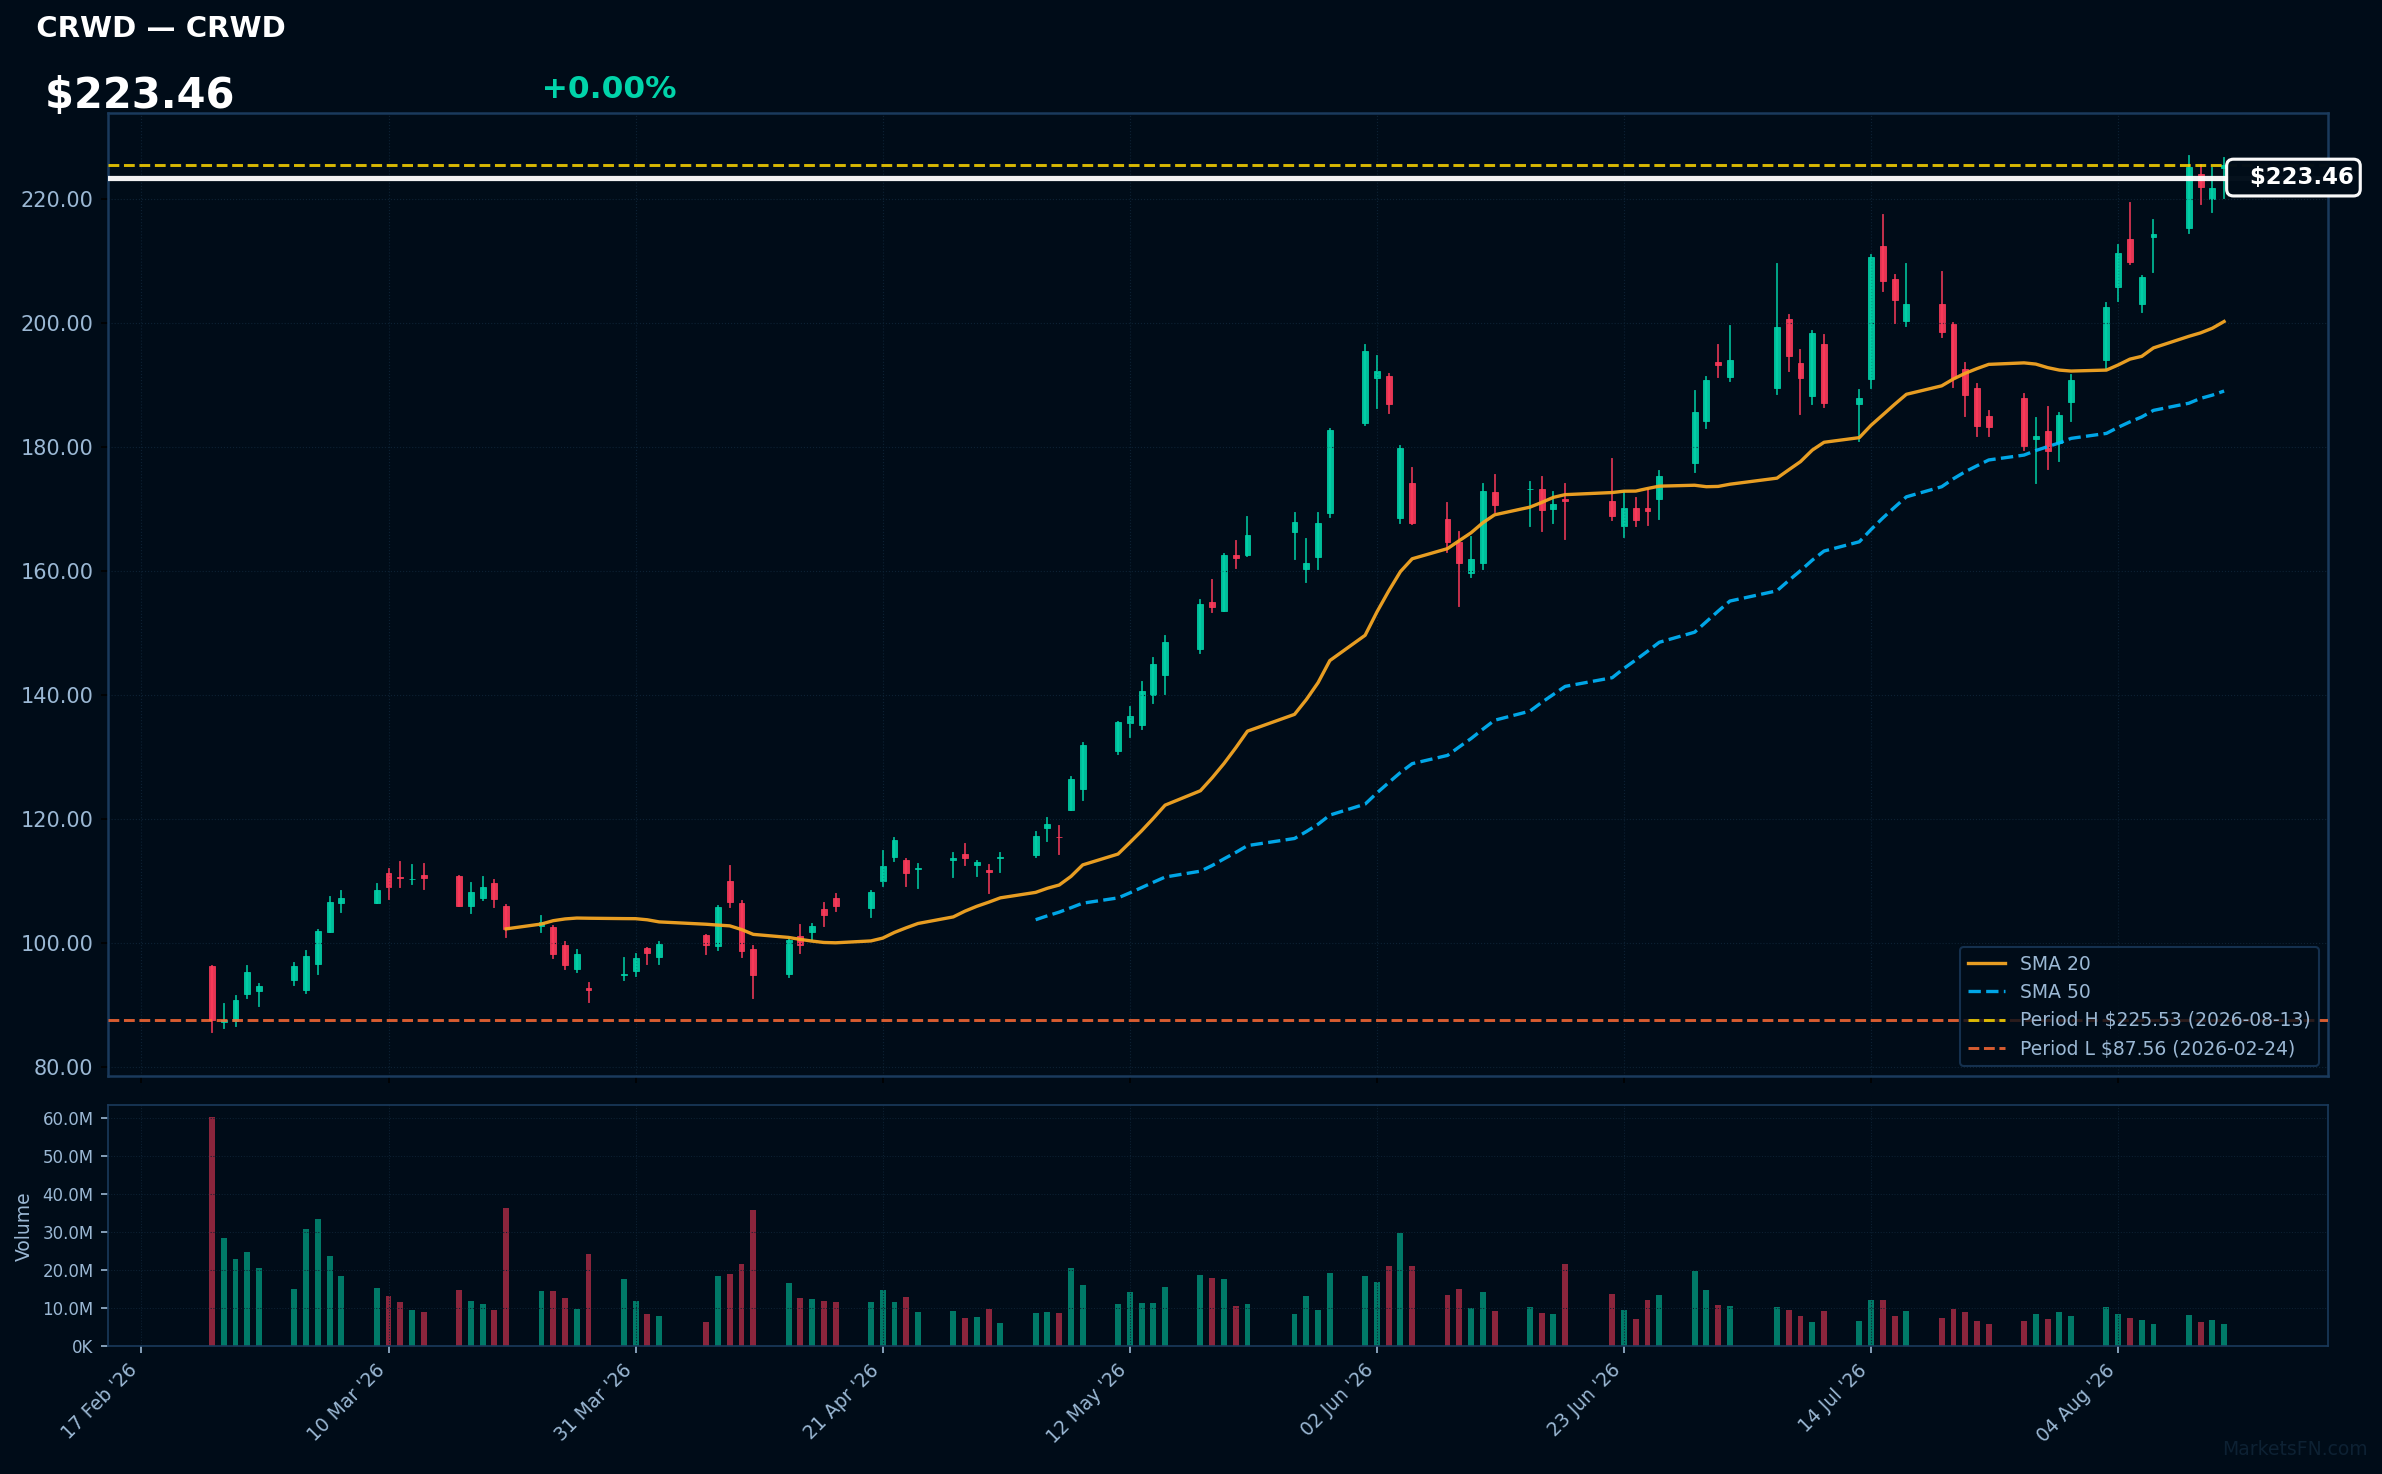Viewport: 2382px width, 1474px height.
Task: Click the 14 Jul '26 date label
Action: point(1832,1400)
